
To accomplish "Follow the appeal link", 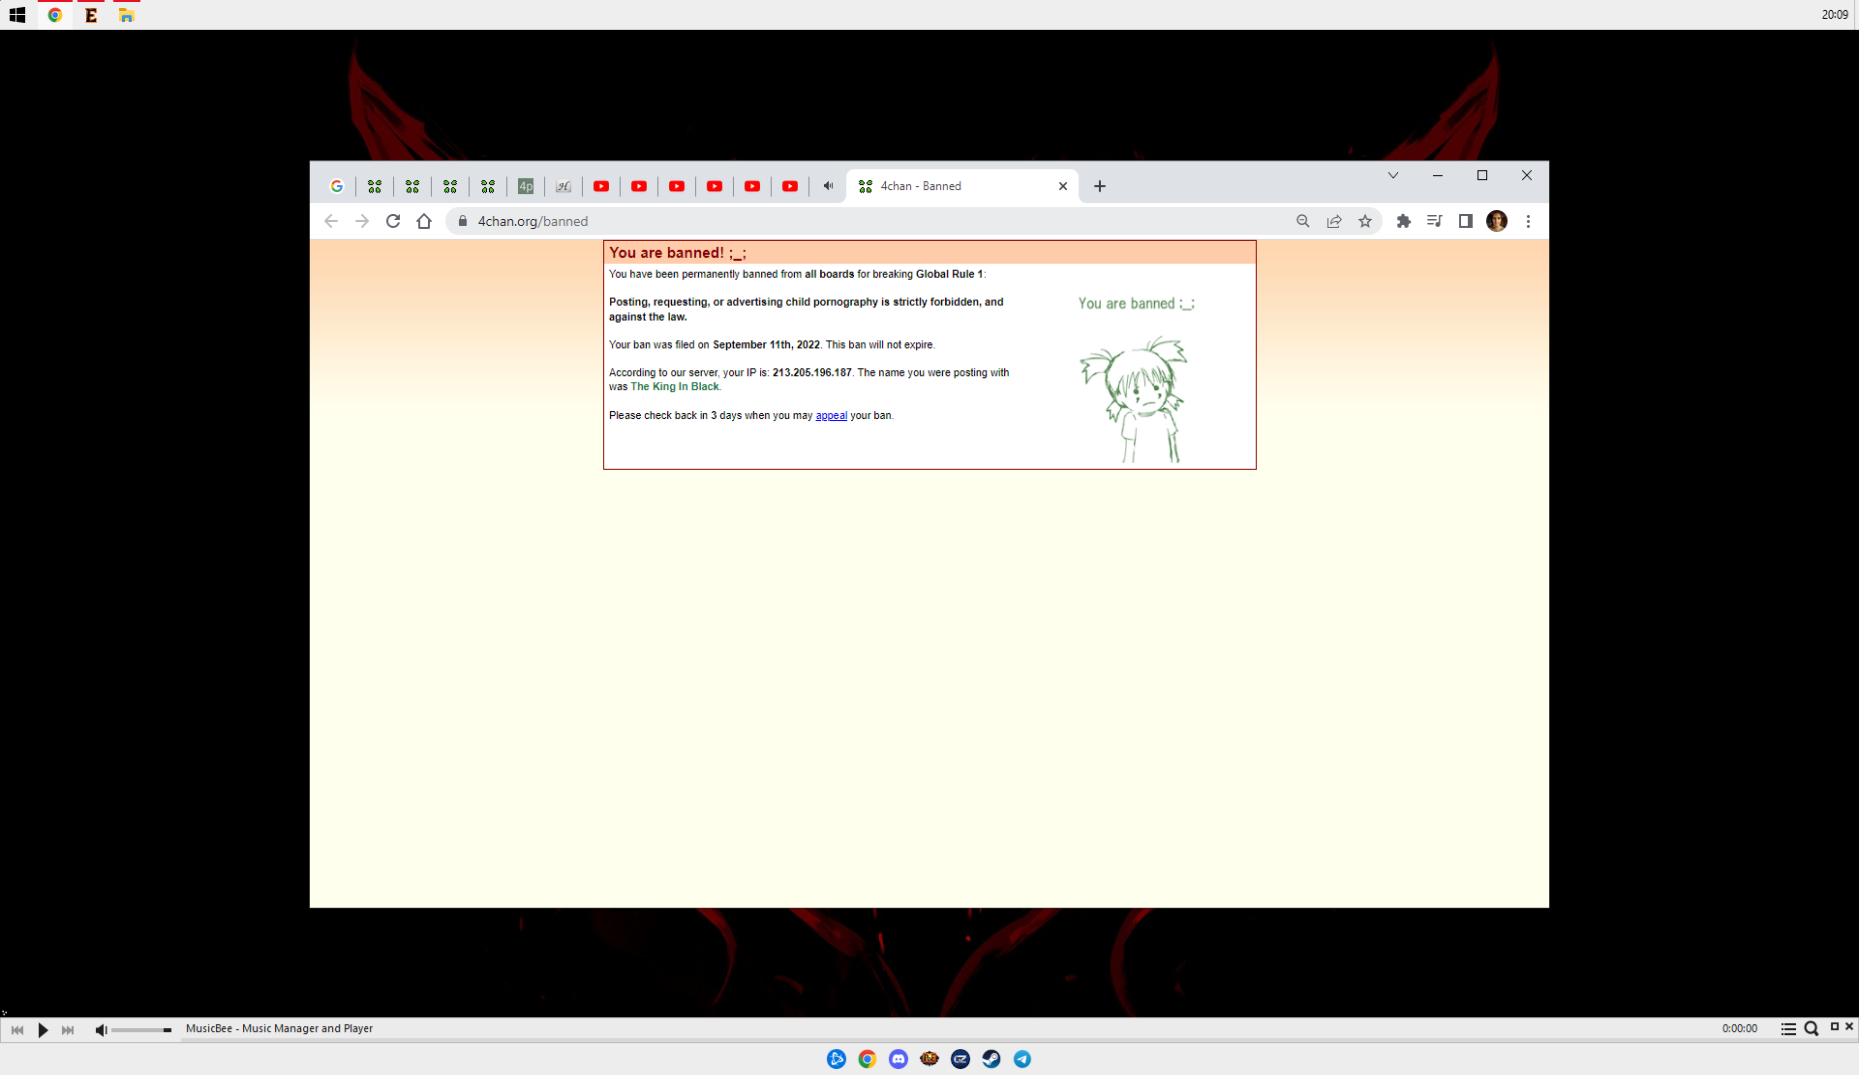I will tap(831, 416).
